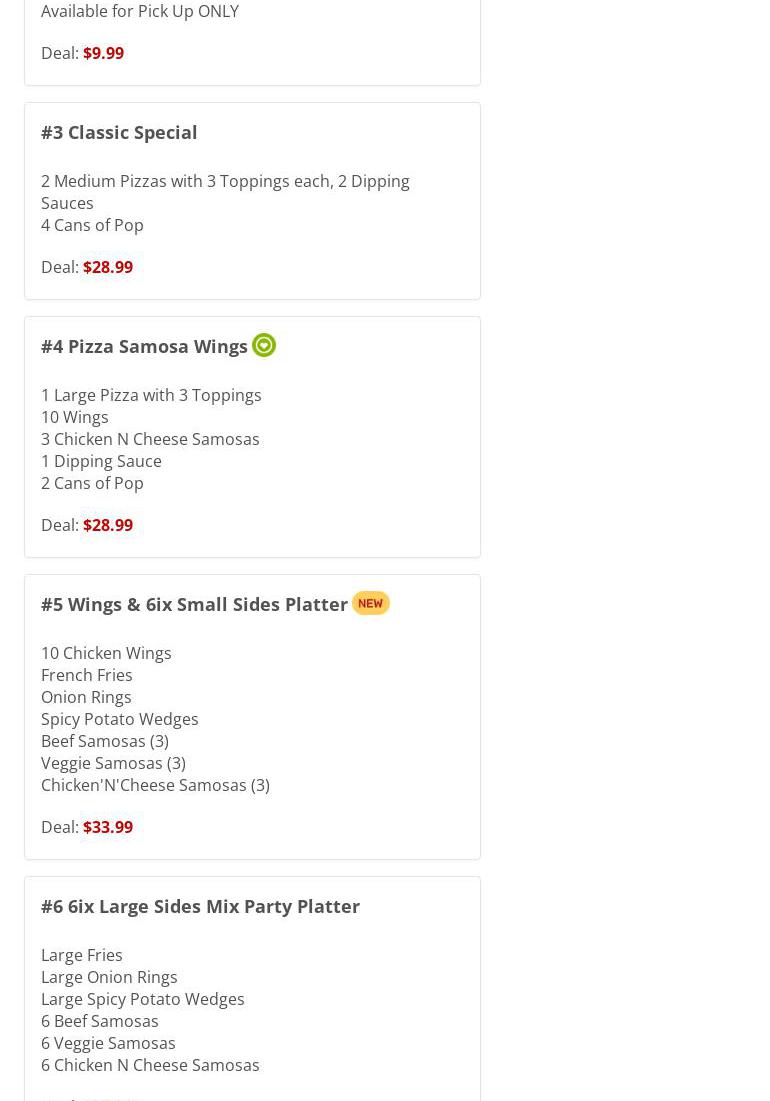
Task: Click 'Available for Pick Up ONLY' text
Action: click(x=140, y=11)
